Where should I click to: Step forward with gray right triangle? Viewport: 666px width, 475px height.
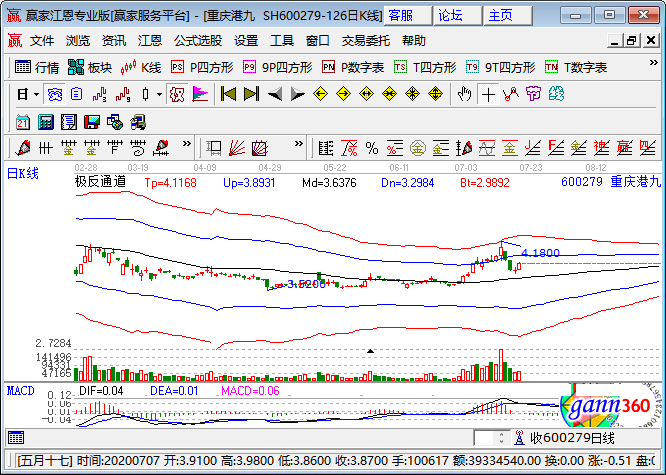click(x=297, y=94)
